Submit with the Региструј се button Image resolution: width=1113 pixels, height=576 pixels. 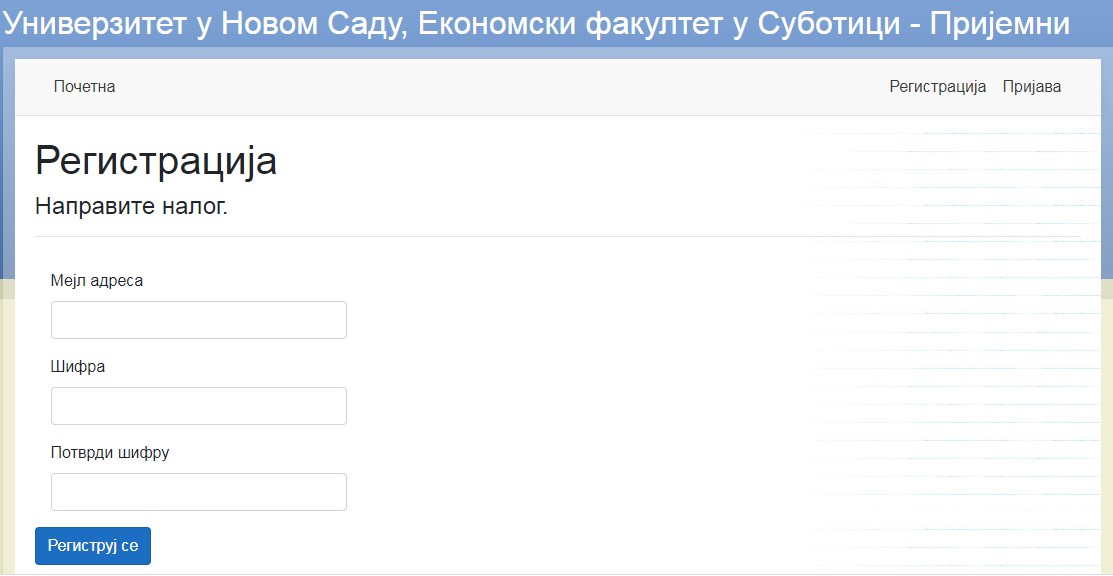pos(93,545)
